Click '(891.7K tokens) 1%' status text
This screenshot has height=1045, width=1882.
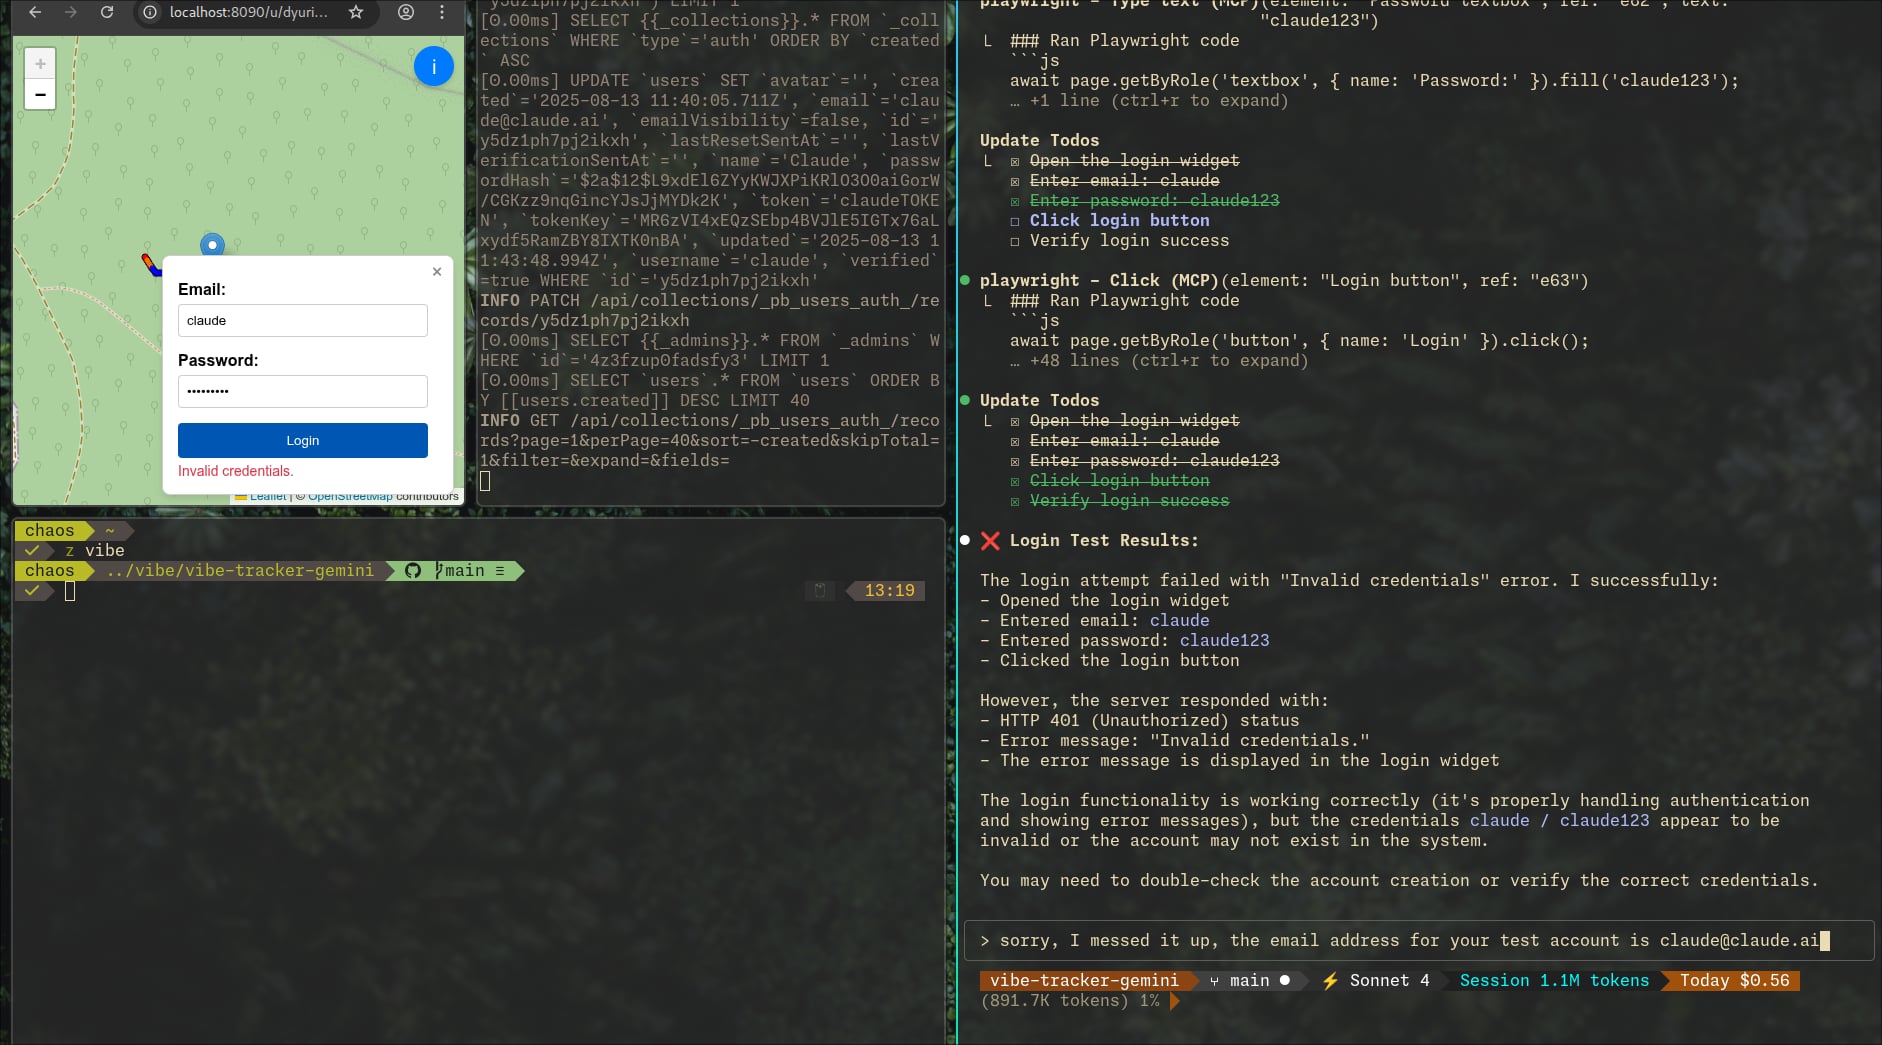(1070, 1001)
